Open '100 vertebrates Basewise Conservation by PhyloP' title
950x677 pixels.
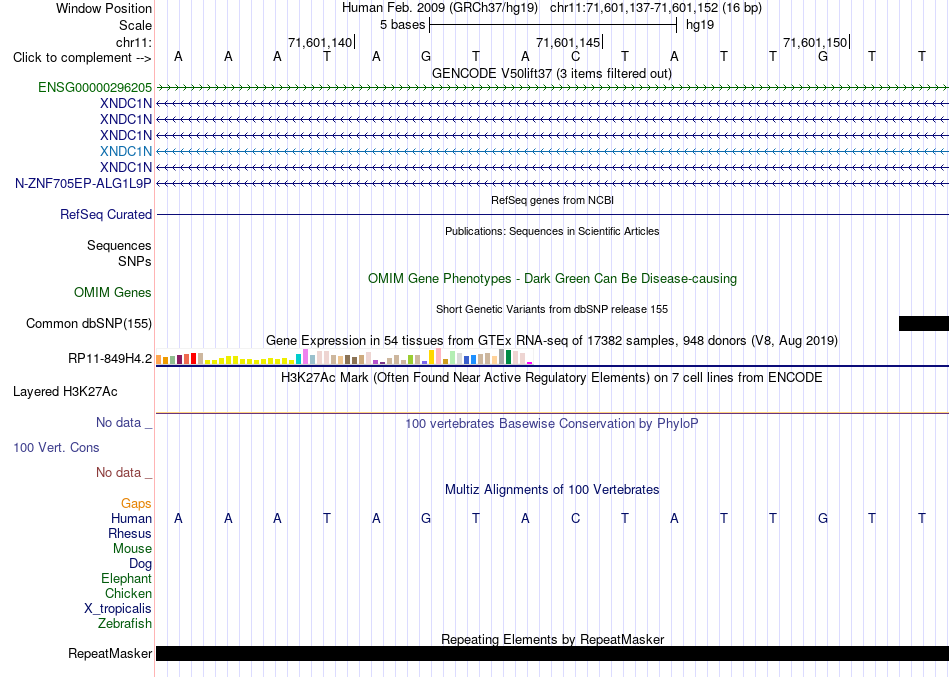(552, 424)
